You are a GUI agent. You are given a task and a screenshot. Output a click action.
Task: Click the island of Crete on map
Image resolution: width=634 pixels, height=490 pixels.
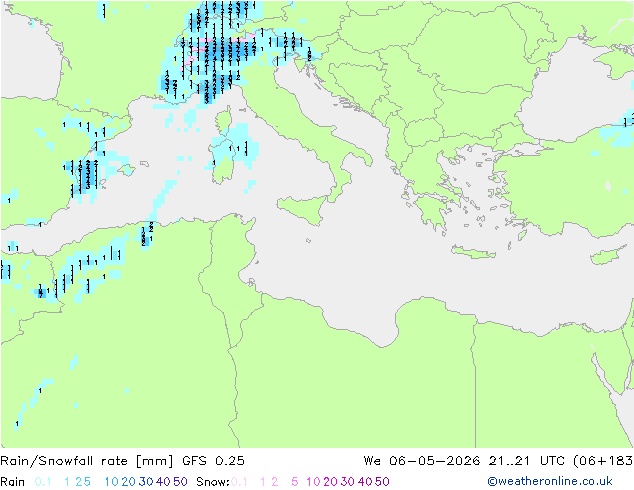[x=473, y=252]
